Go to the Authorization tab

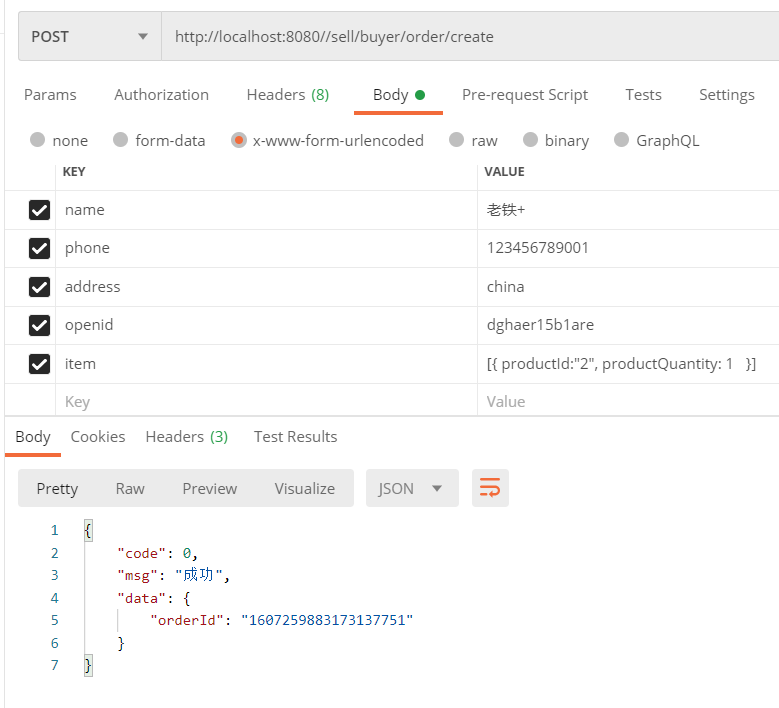coord(161,95)
